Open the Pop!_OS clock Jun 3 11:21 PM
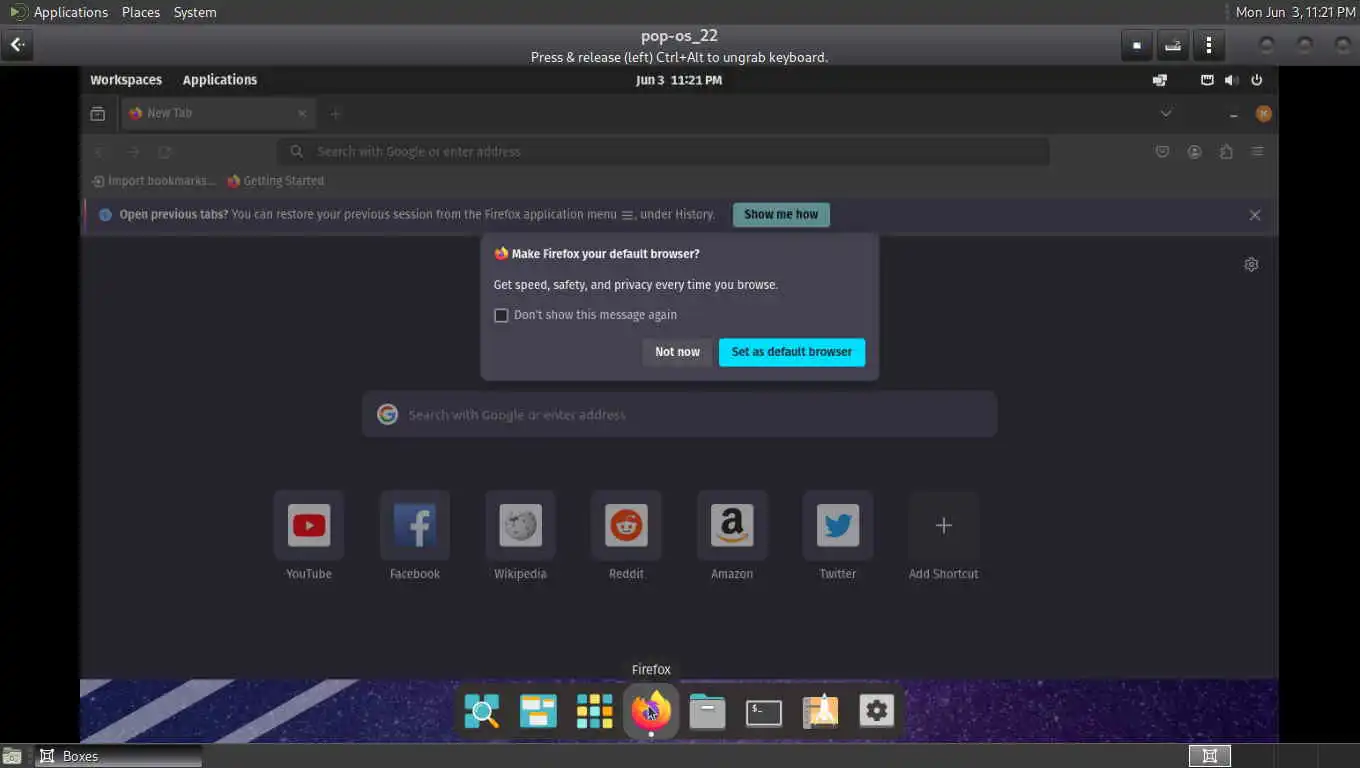1360x768 pixels. coord(679,80)
